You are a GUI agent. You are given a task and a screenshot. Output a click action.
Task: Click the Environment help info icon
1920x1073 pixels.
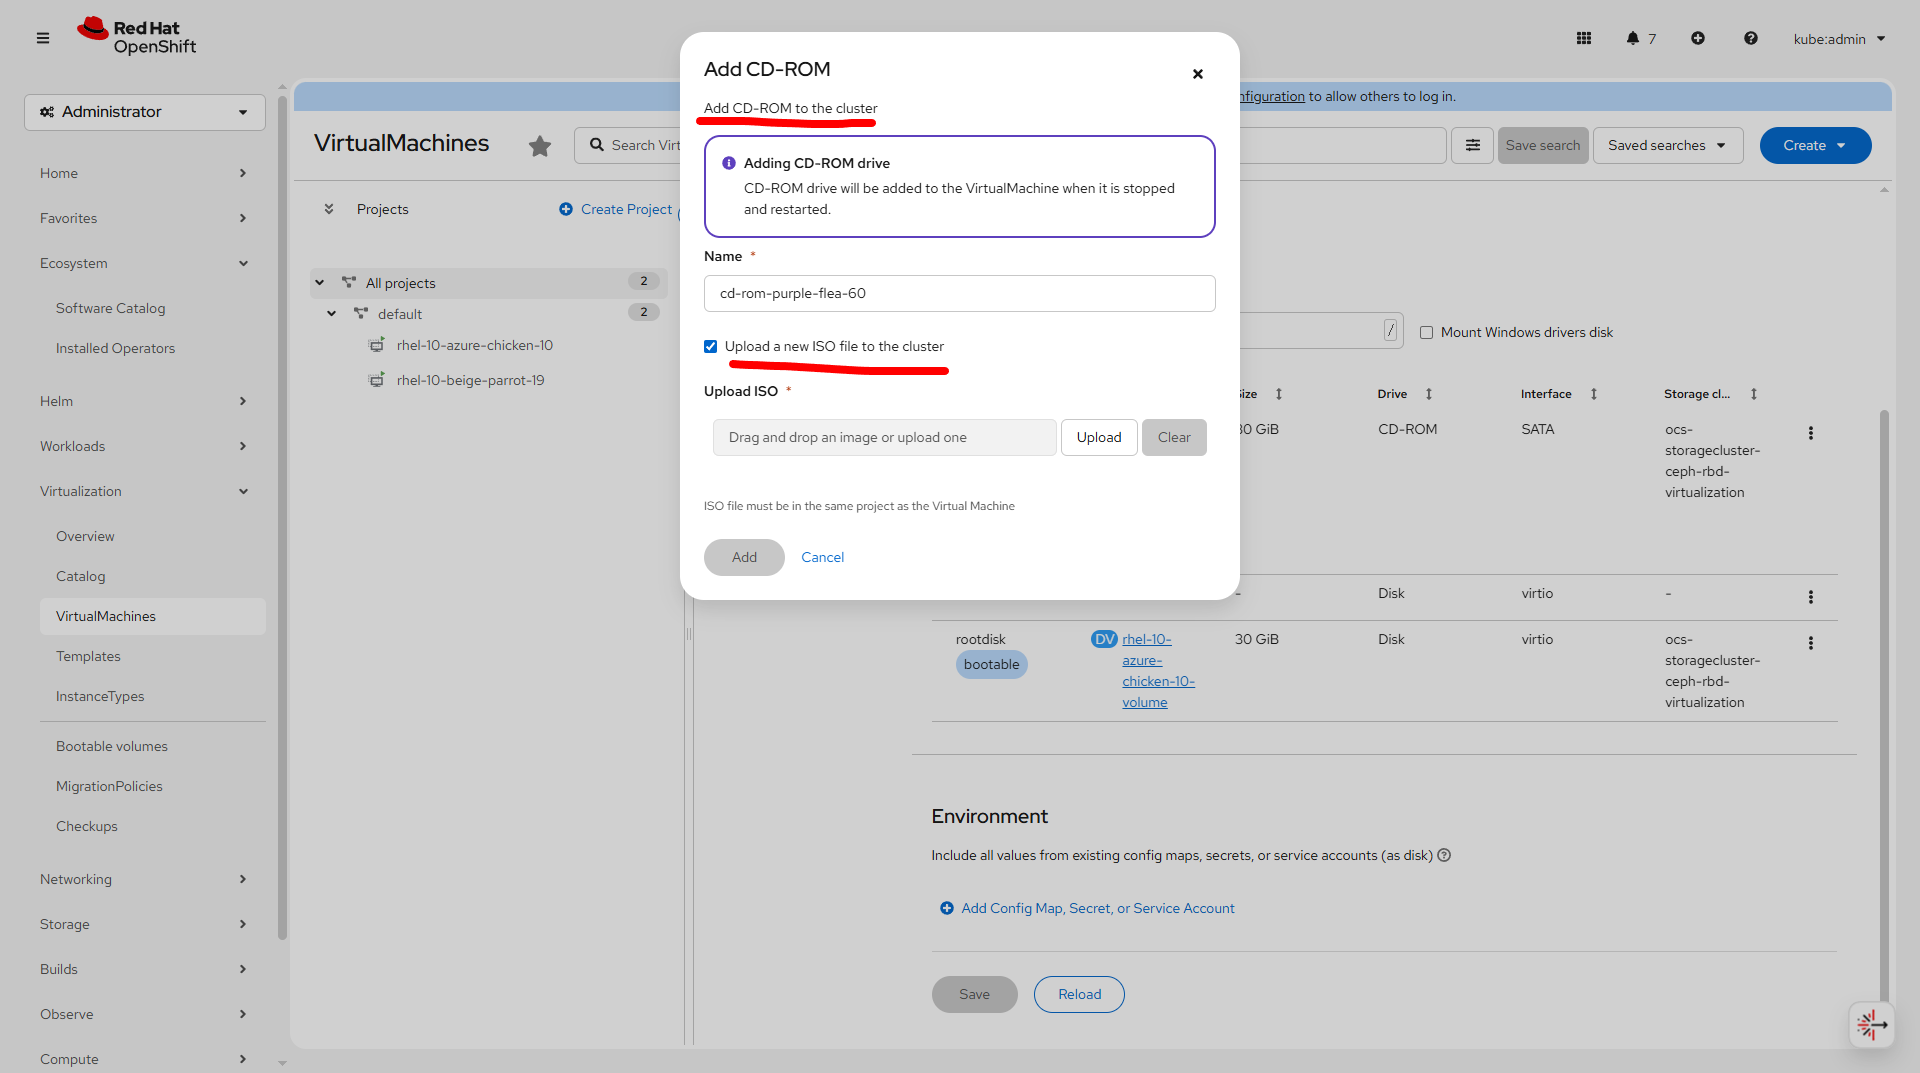(x=1444, y=856)
